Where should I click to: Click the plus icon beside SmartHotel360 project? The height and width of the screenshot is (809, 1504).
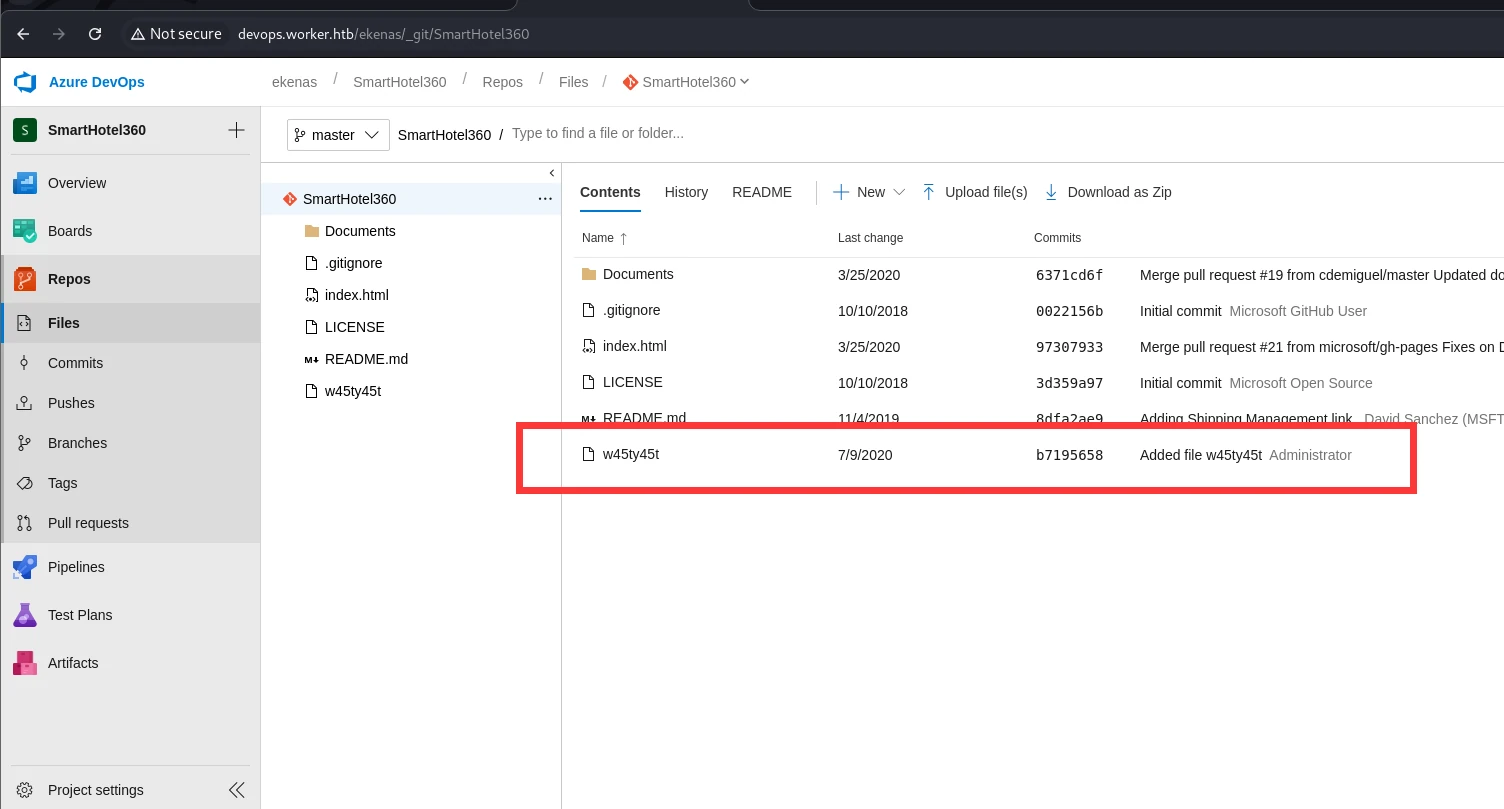tap(236, 130)
